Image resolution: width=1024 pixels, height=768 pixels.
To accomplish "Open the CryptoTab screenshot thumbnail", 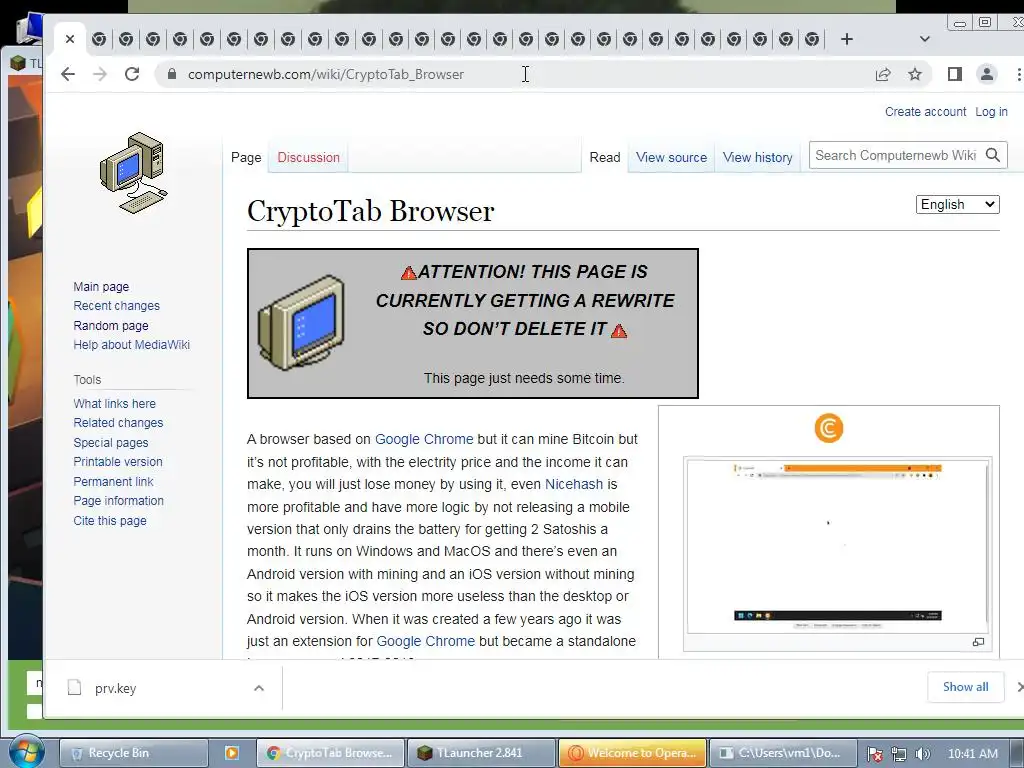I will pos(837,546).
